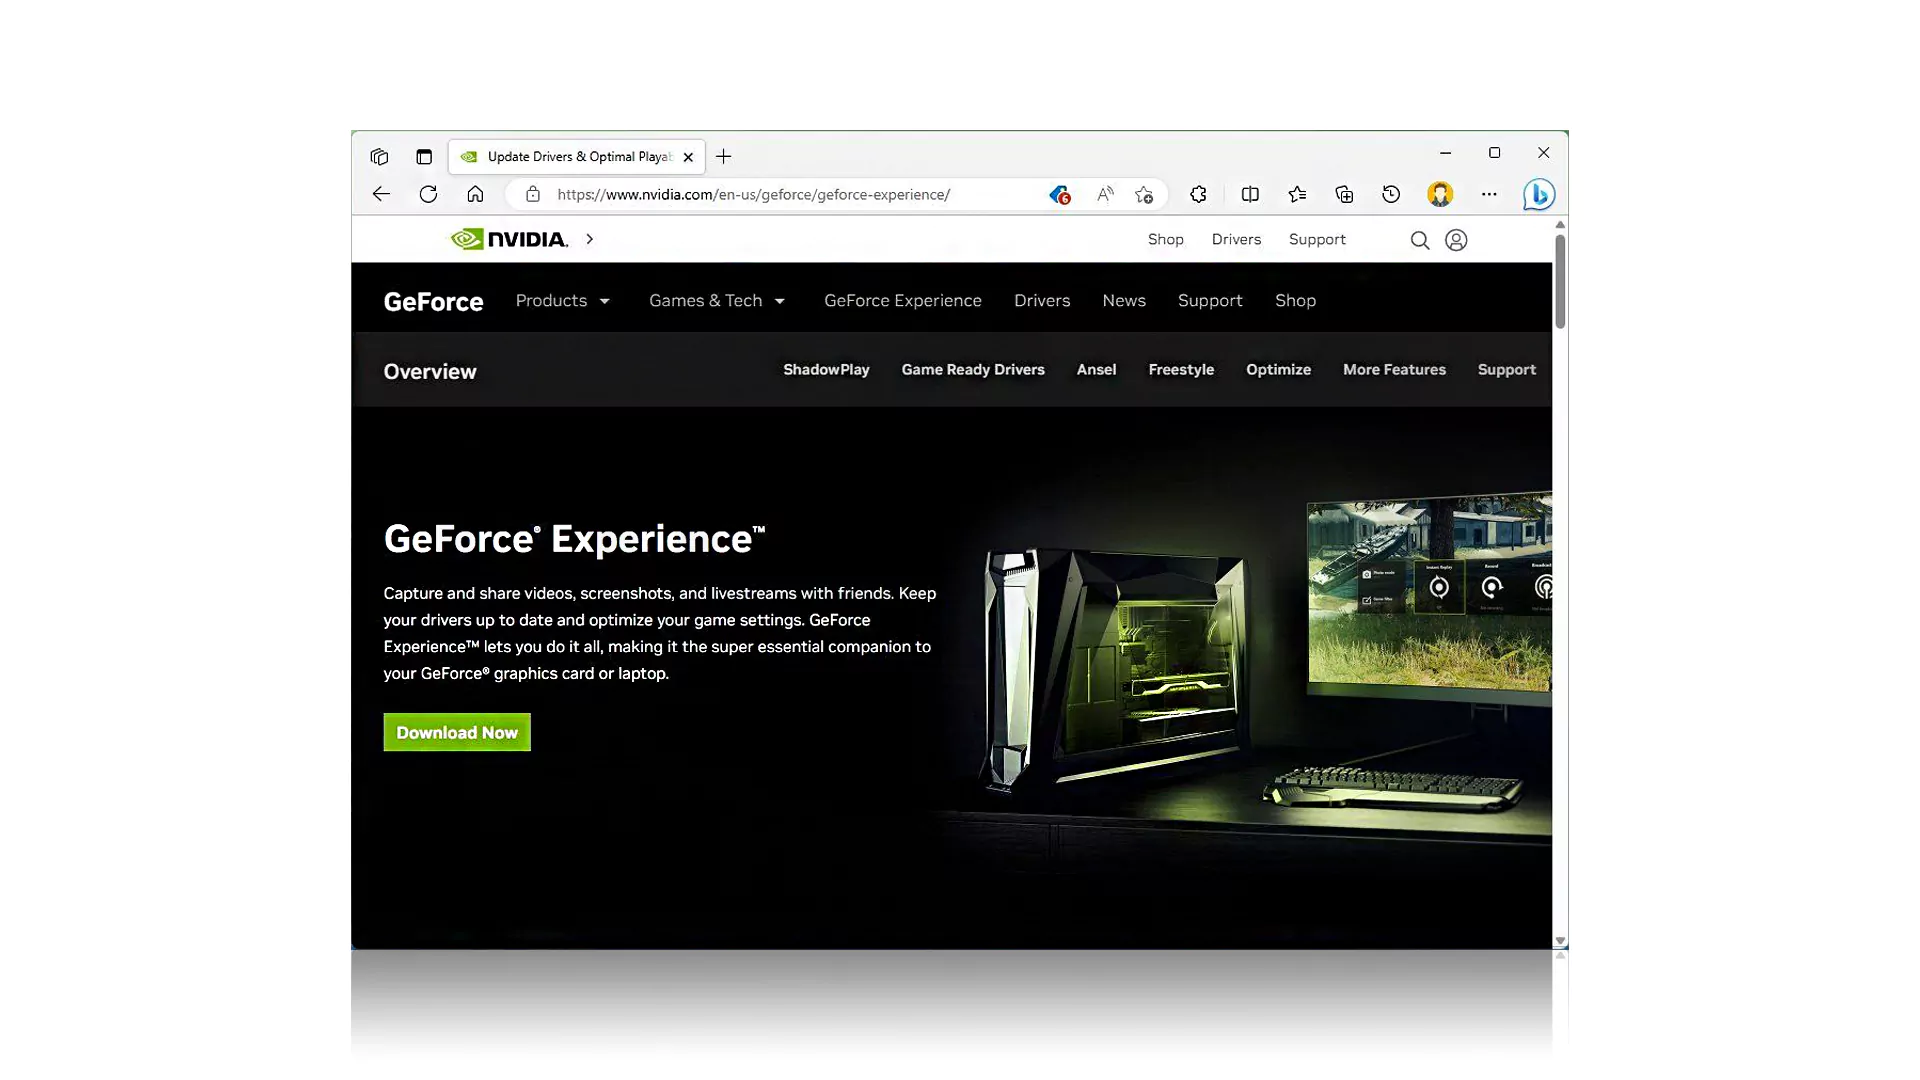Search the NVIDIA website
The image size is (1920, 1080).
point(1419,240)
